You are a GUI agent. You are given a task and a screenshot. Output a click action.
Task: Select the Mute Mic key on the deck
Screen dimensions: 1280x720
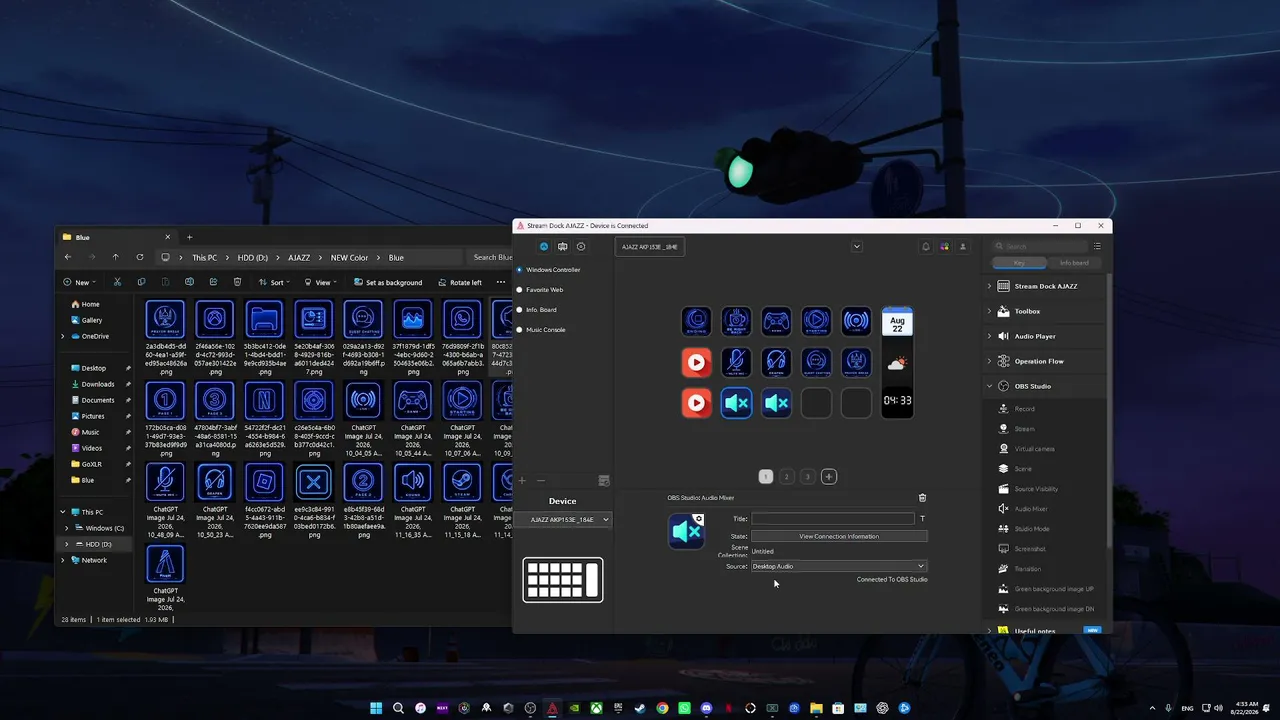pyautogui.click(x=736, y=362)
